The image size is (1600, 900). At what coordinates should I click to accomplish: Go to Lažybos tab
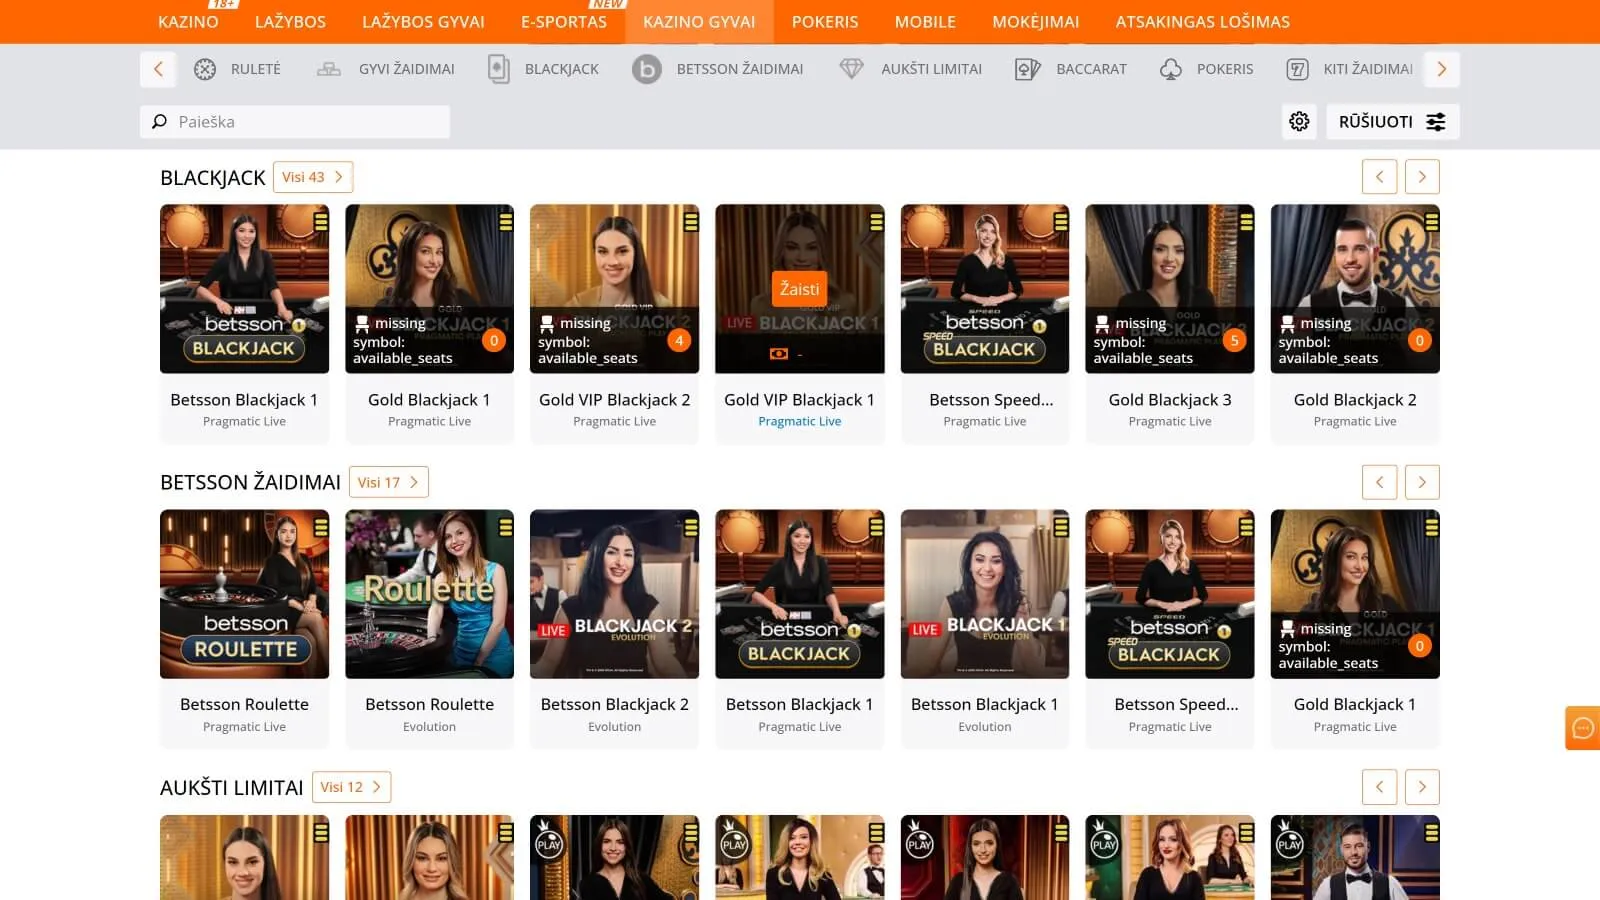click(x=290, y=22)
